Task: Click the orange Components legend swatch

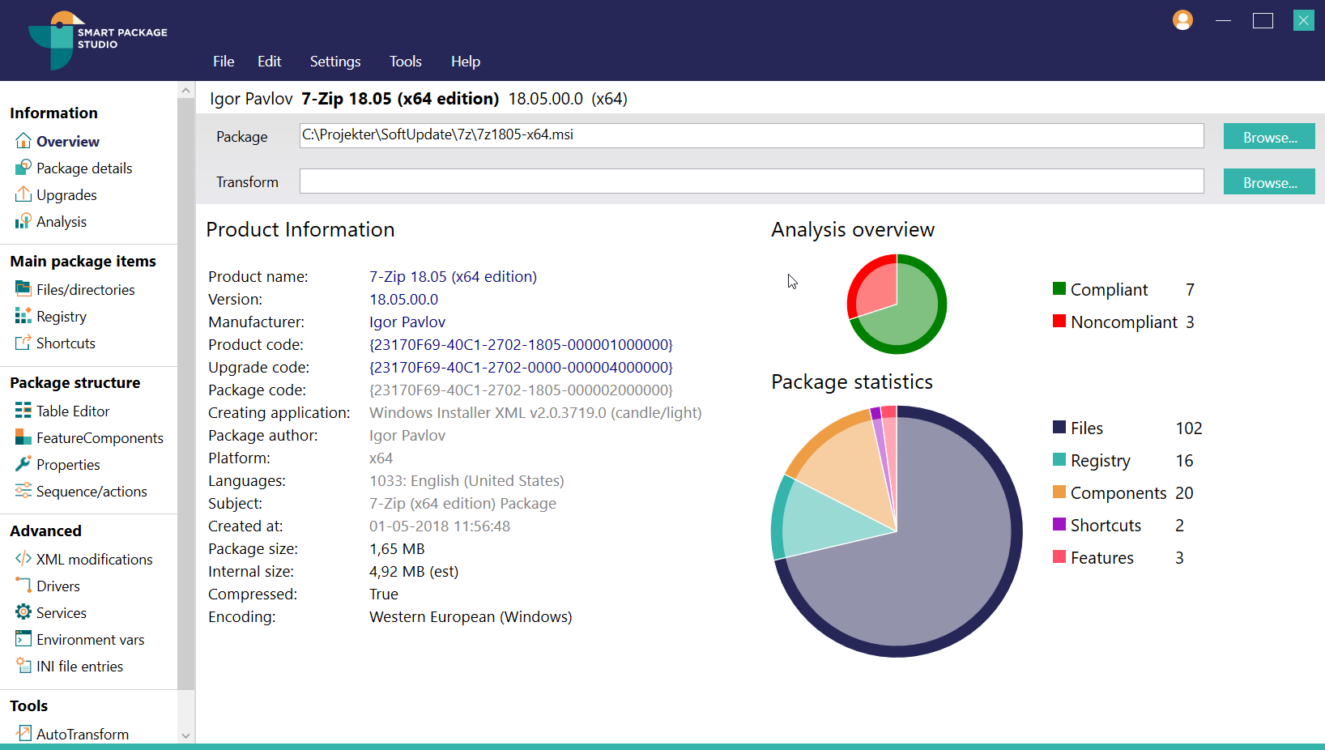Action: pyautogui.click(x=1059, y=492)
